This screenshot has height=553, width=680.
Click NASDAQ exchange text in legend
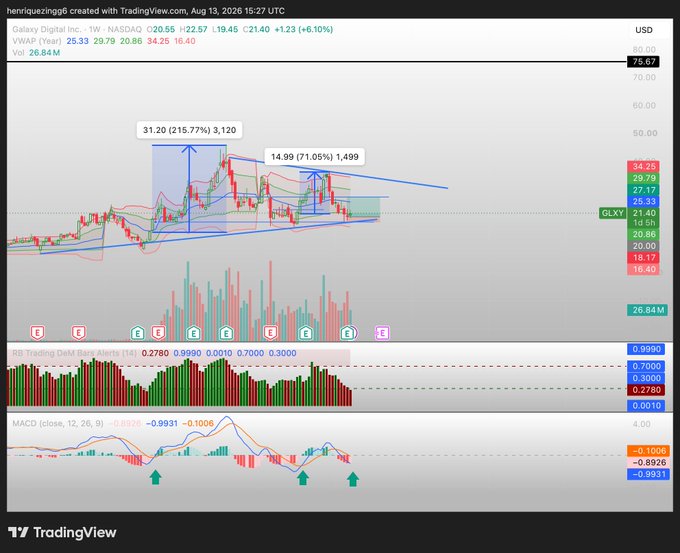pyautogui.click(x=124, y=29)
